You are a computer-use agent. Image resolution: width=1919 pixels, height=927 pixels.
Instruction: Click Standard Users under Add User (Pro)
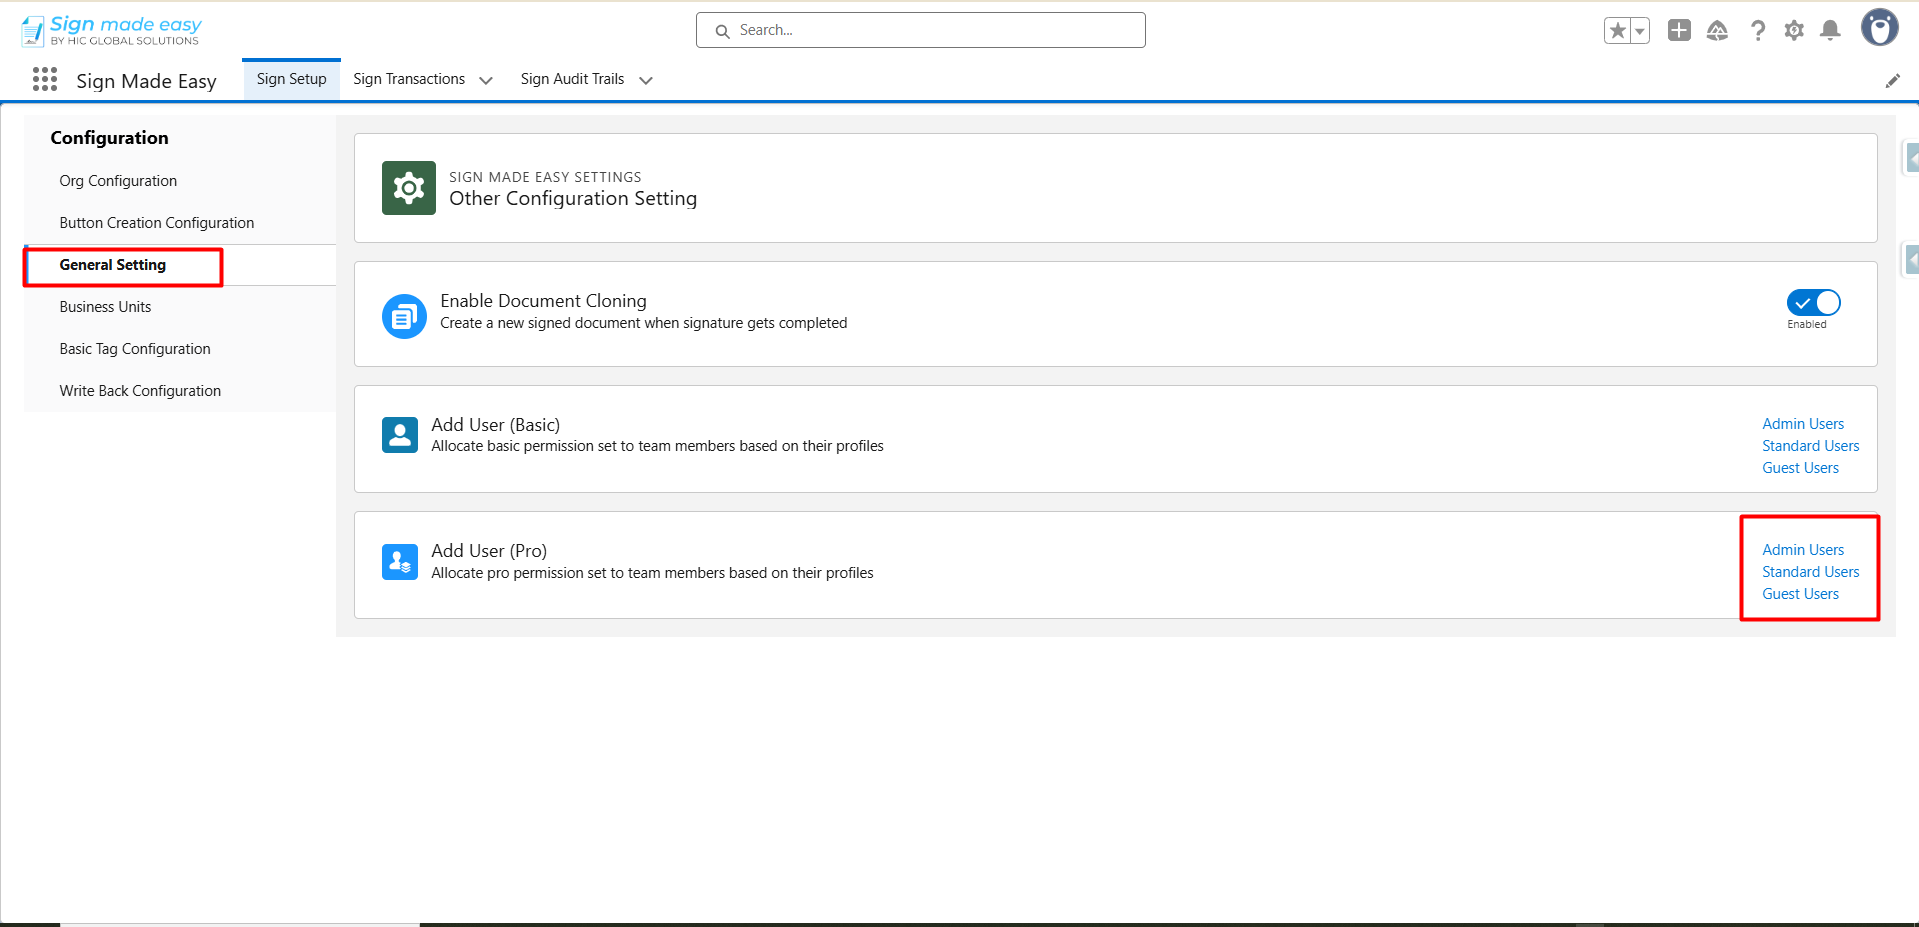coord(1810,572)
